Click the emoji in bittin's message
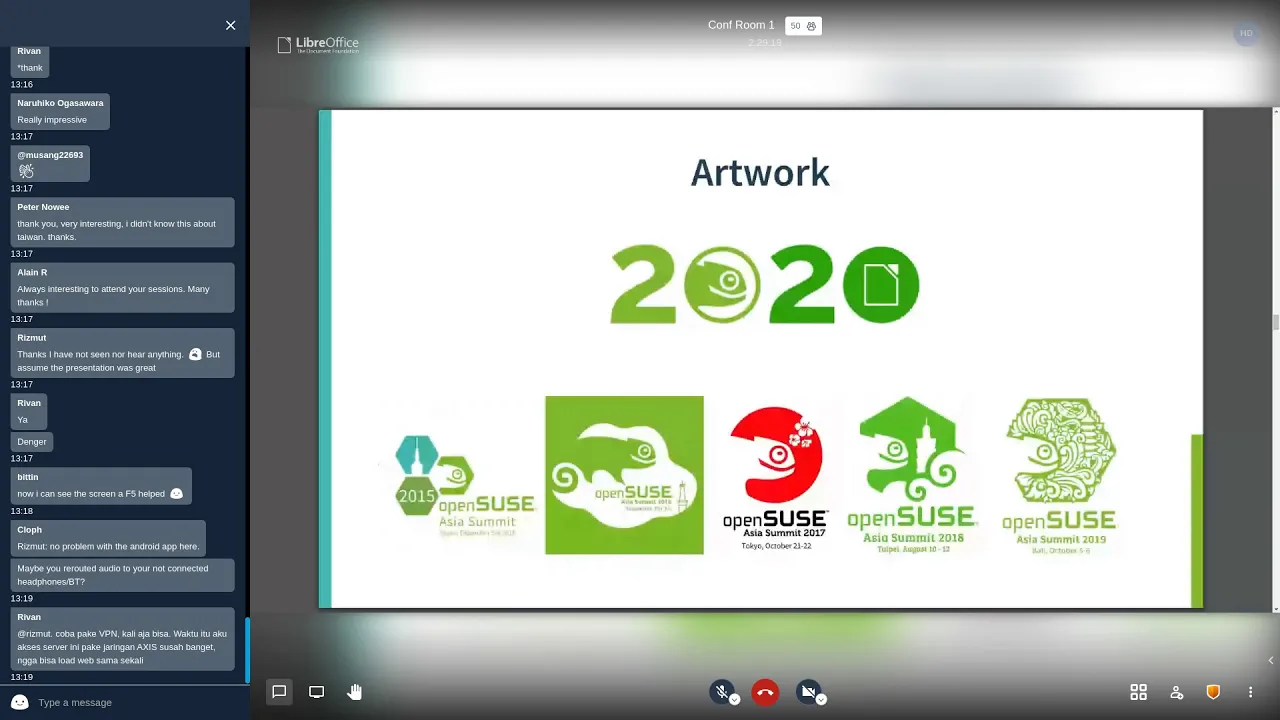The image size is (1280, 720). click(177, 493)
